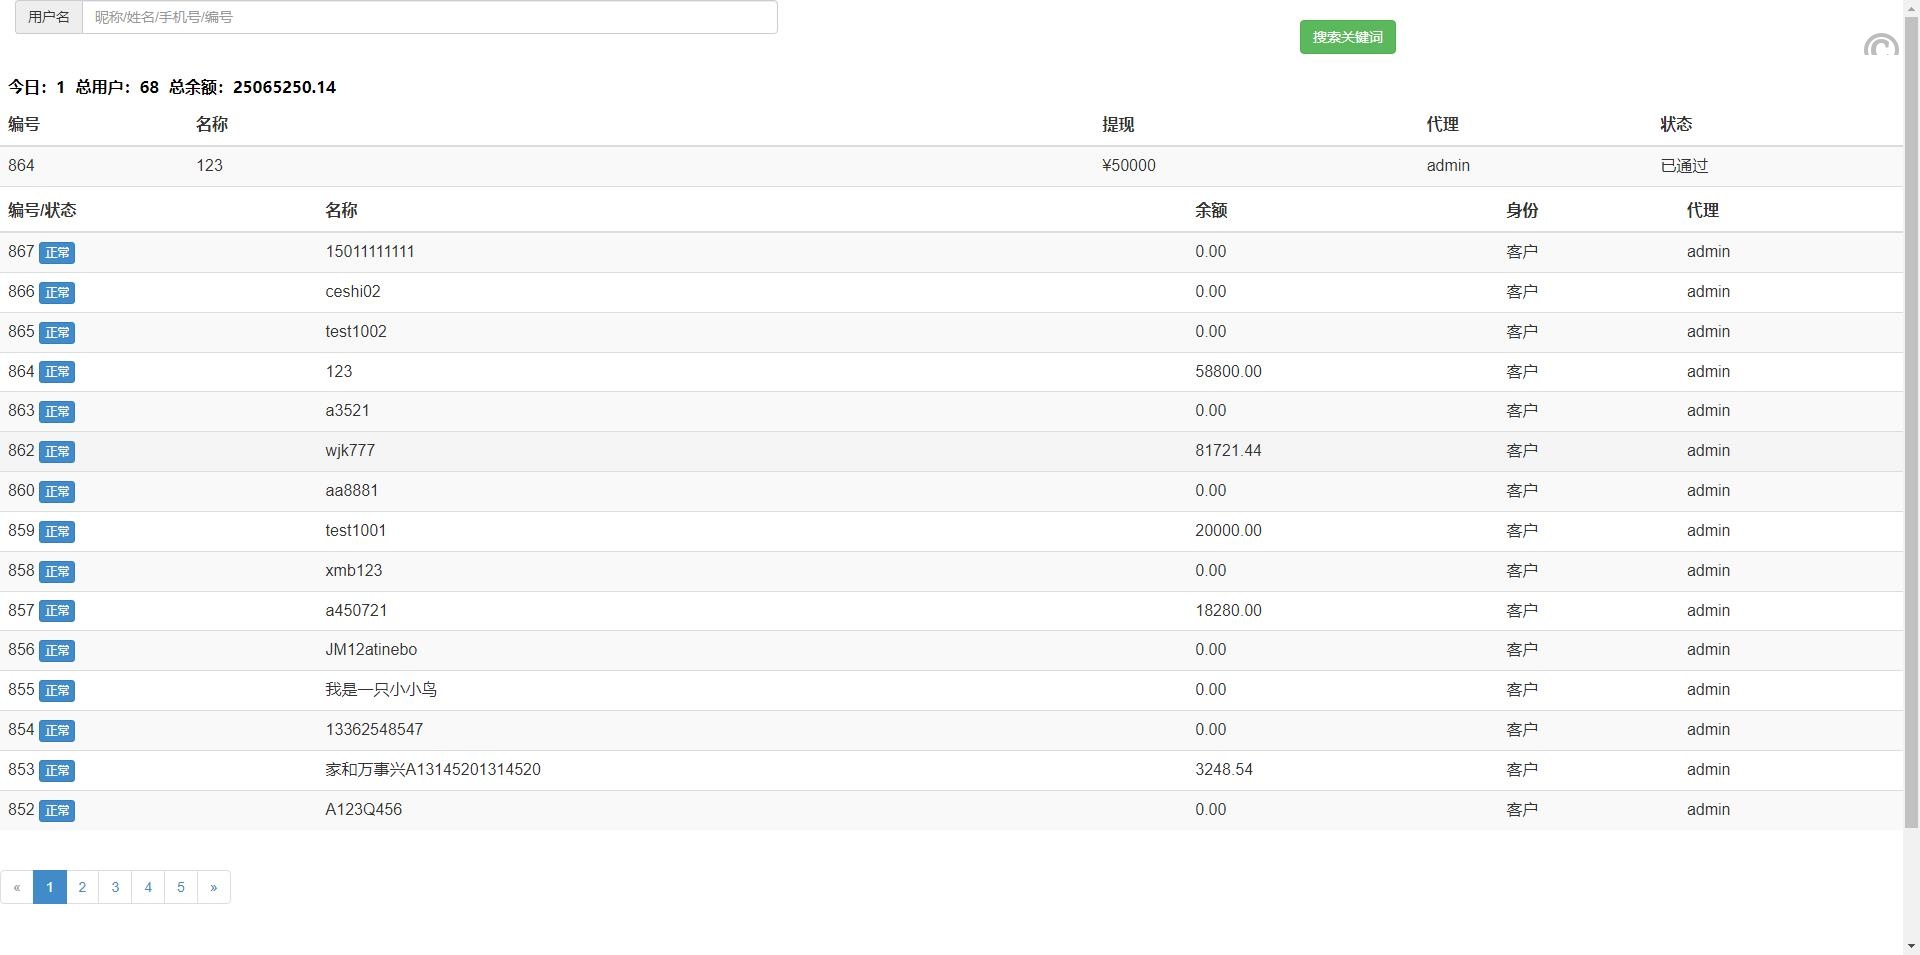Click the 正常 badge on row 859

(x=57, y=532)
